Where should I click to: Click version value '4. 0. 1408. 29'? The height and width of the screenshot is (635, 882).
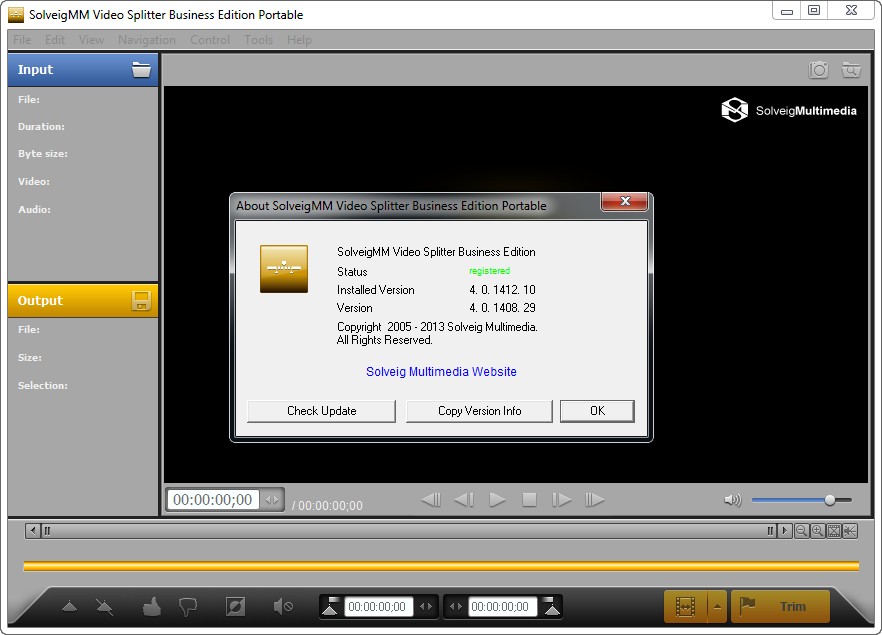[x=502, y=308]
